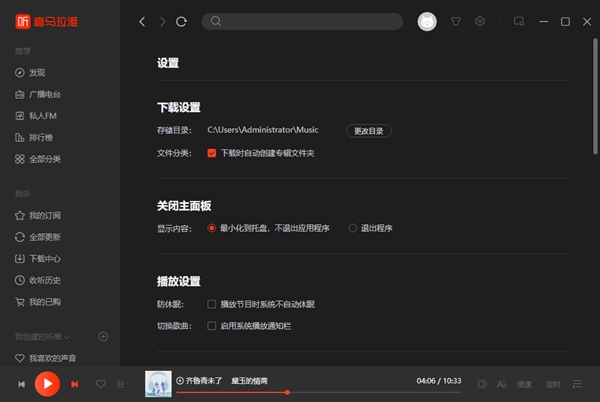Click the heart icon in player bar

pyautogui.click(x=100, y=384)
